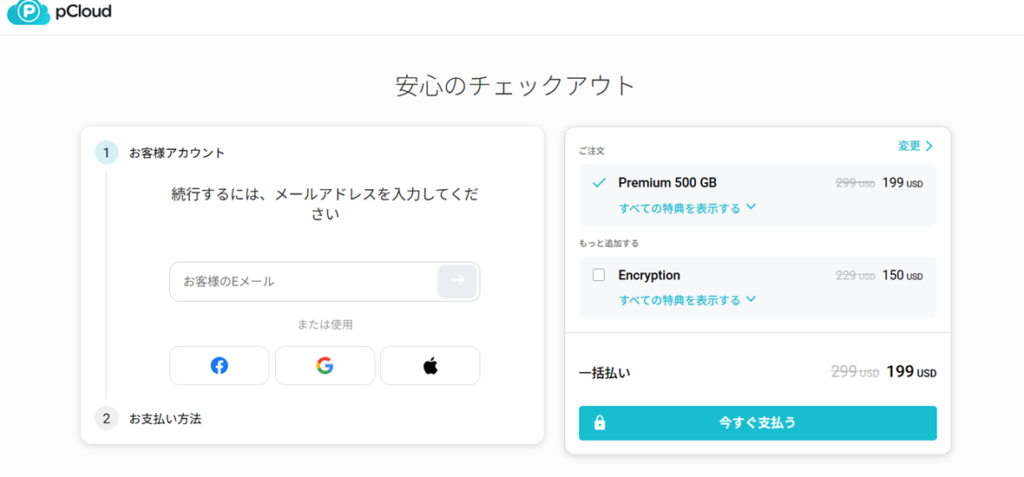This screenshot has width=1024, height=477.
Task: Click the pCloud logo icon
Action: [27, 11]
